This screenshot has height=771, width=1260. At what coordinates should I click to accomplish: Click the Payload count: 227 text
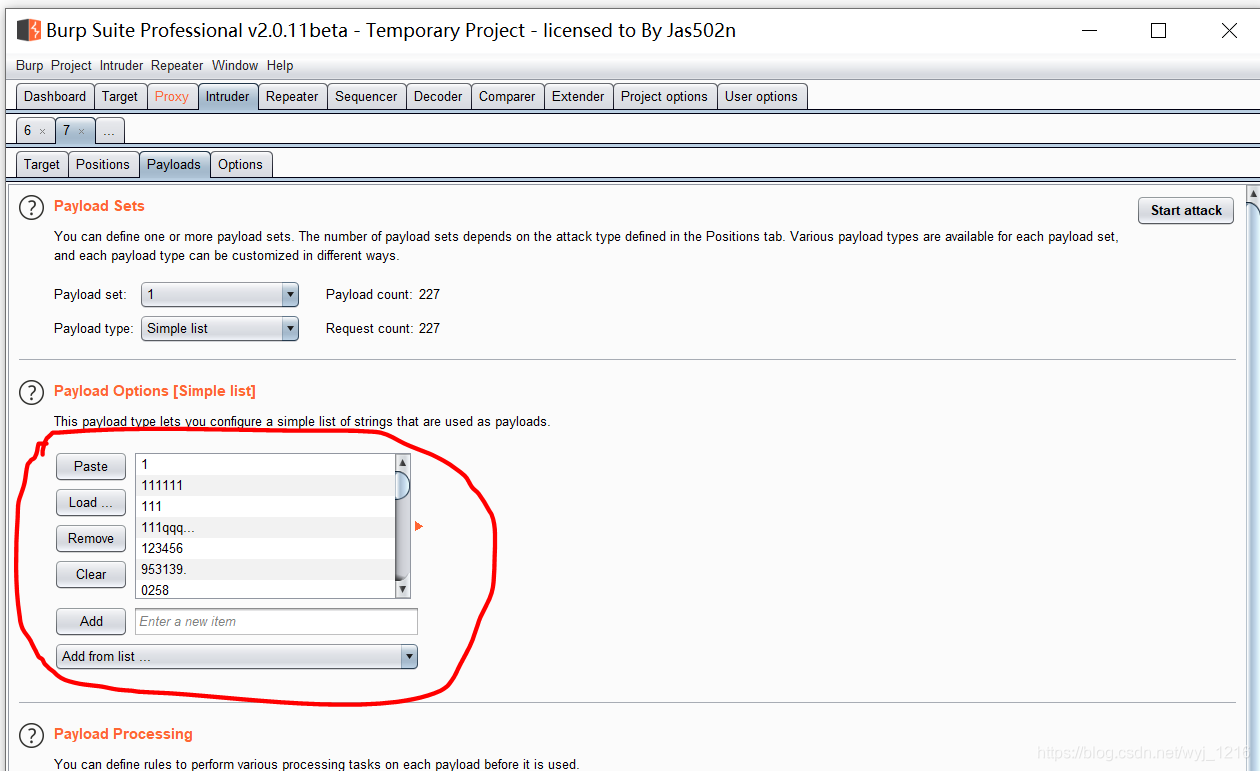383,294
